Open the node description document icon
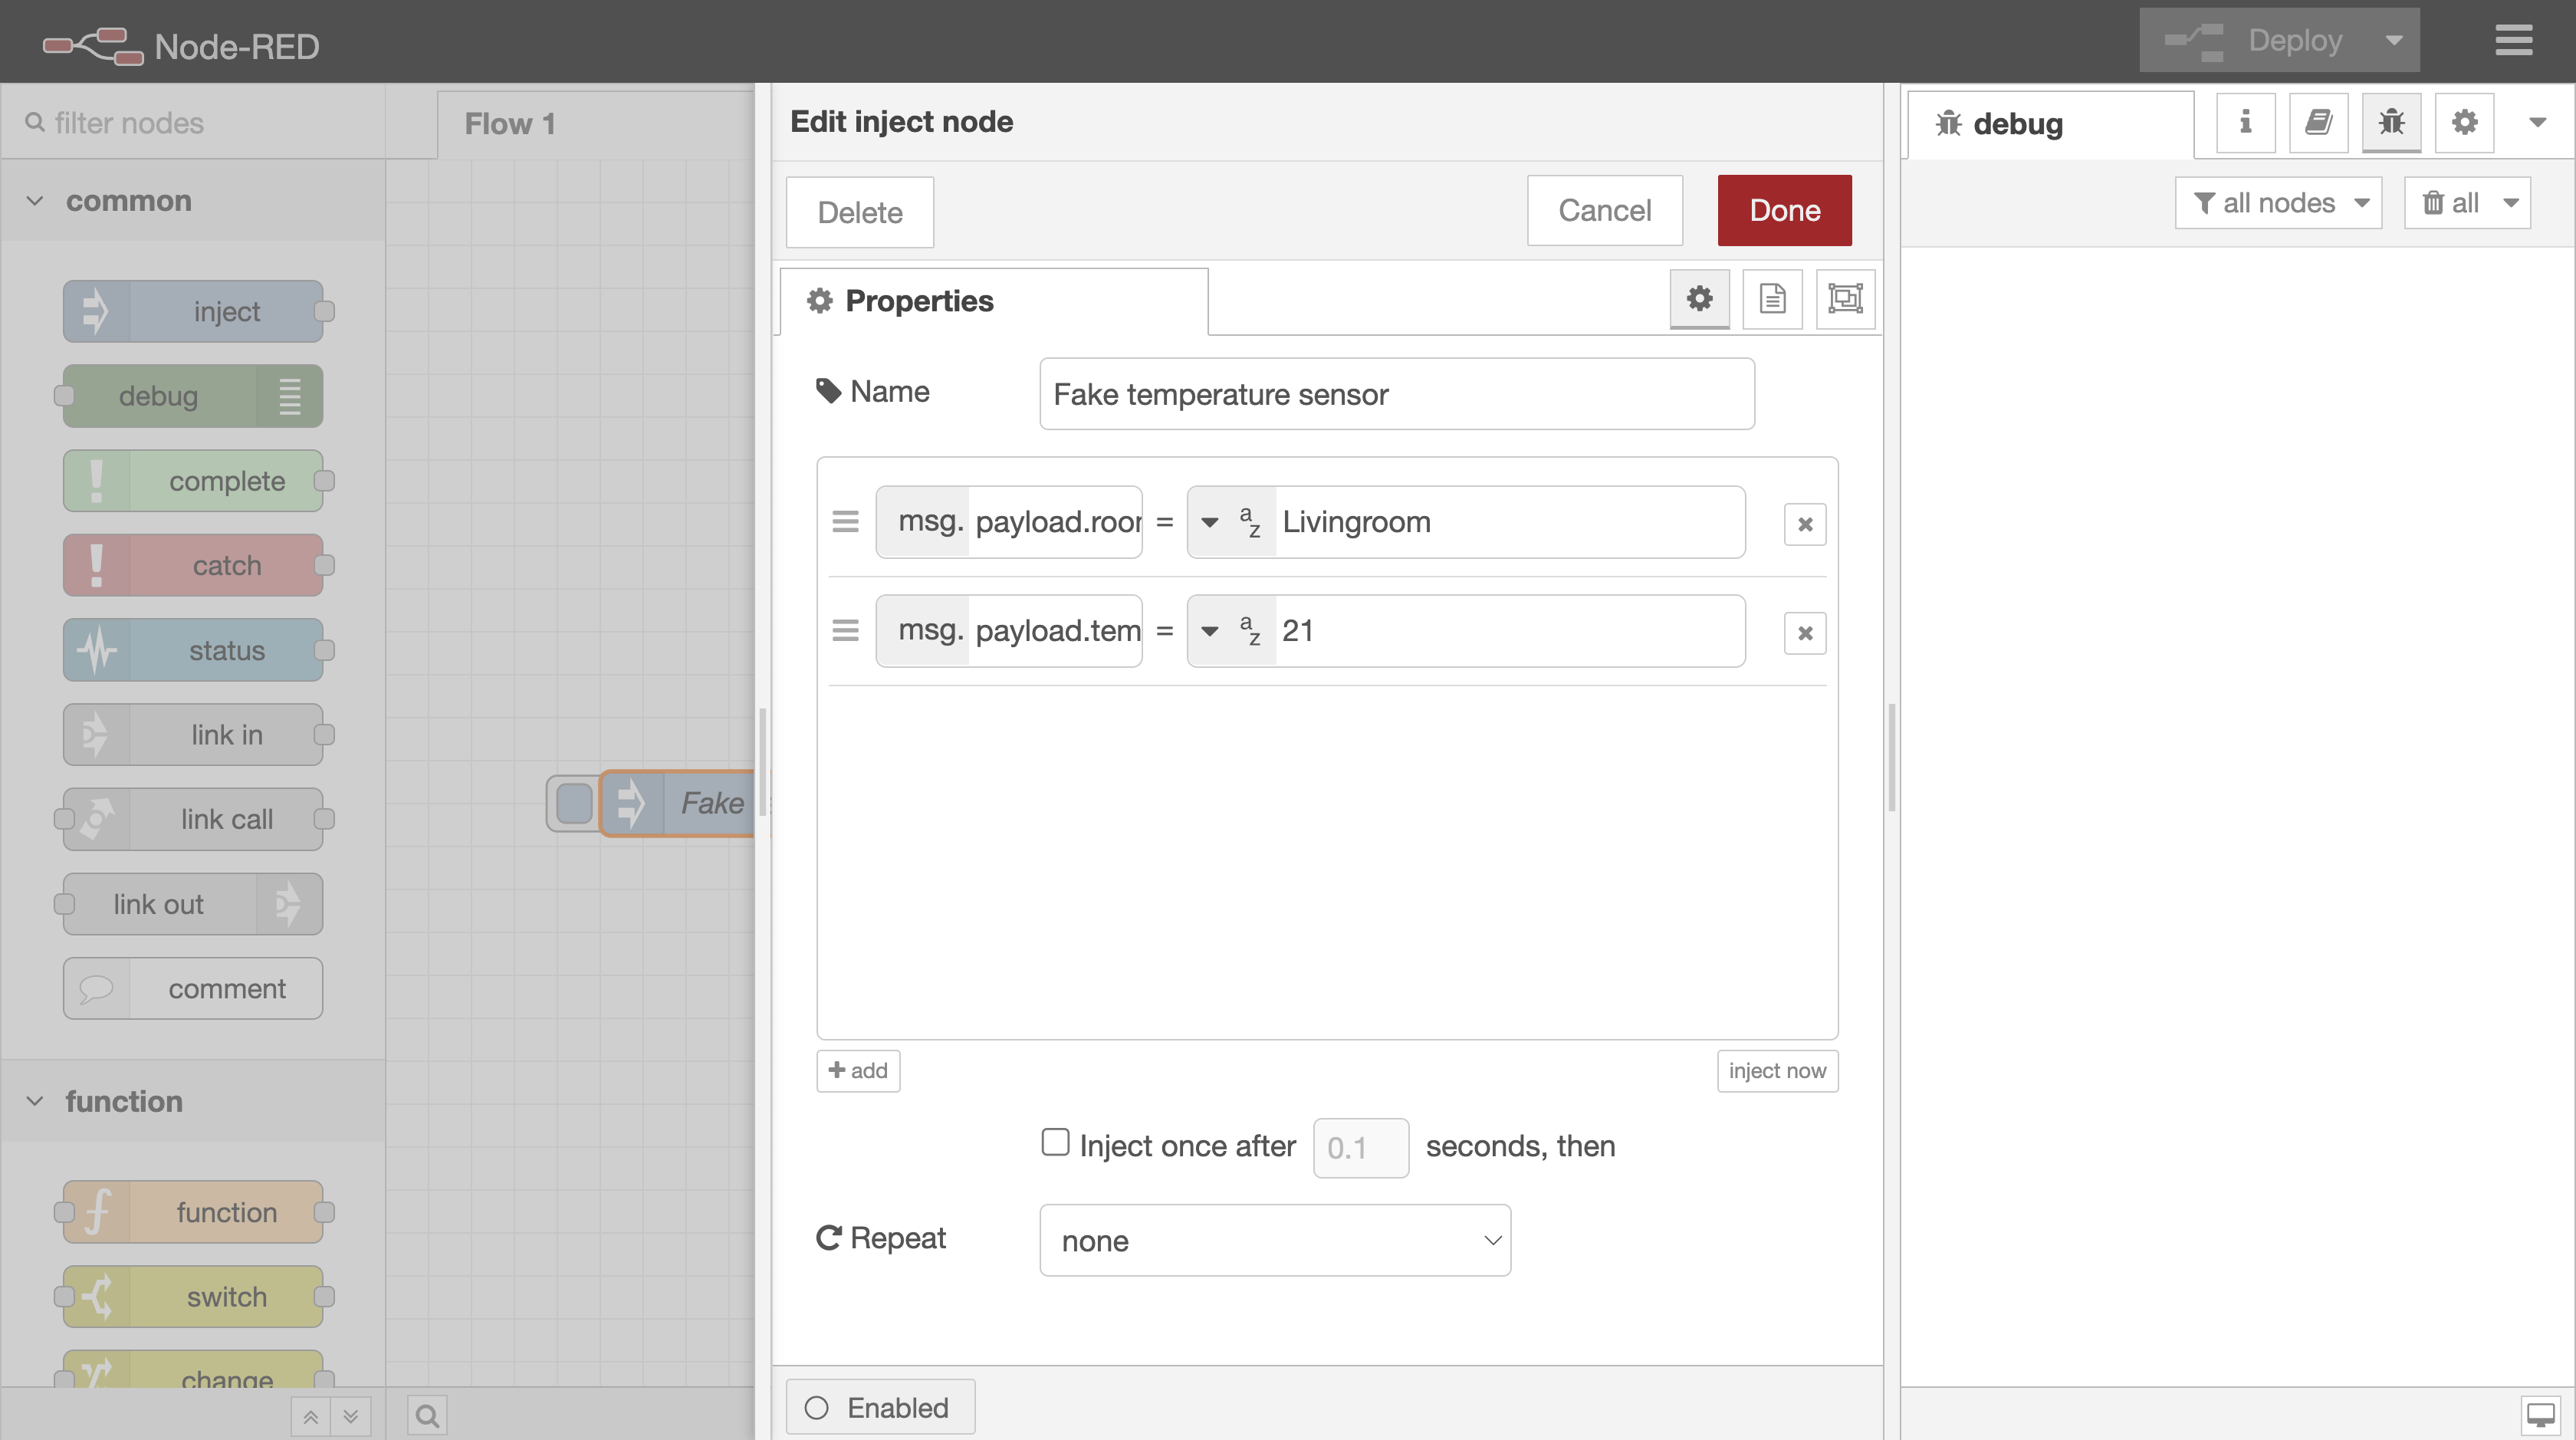The height and width of the screenshot is (1440, 2576). point(1772,298)
